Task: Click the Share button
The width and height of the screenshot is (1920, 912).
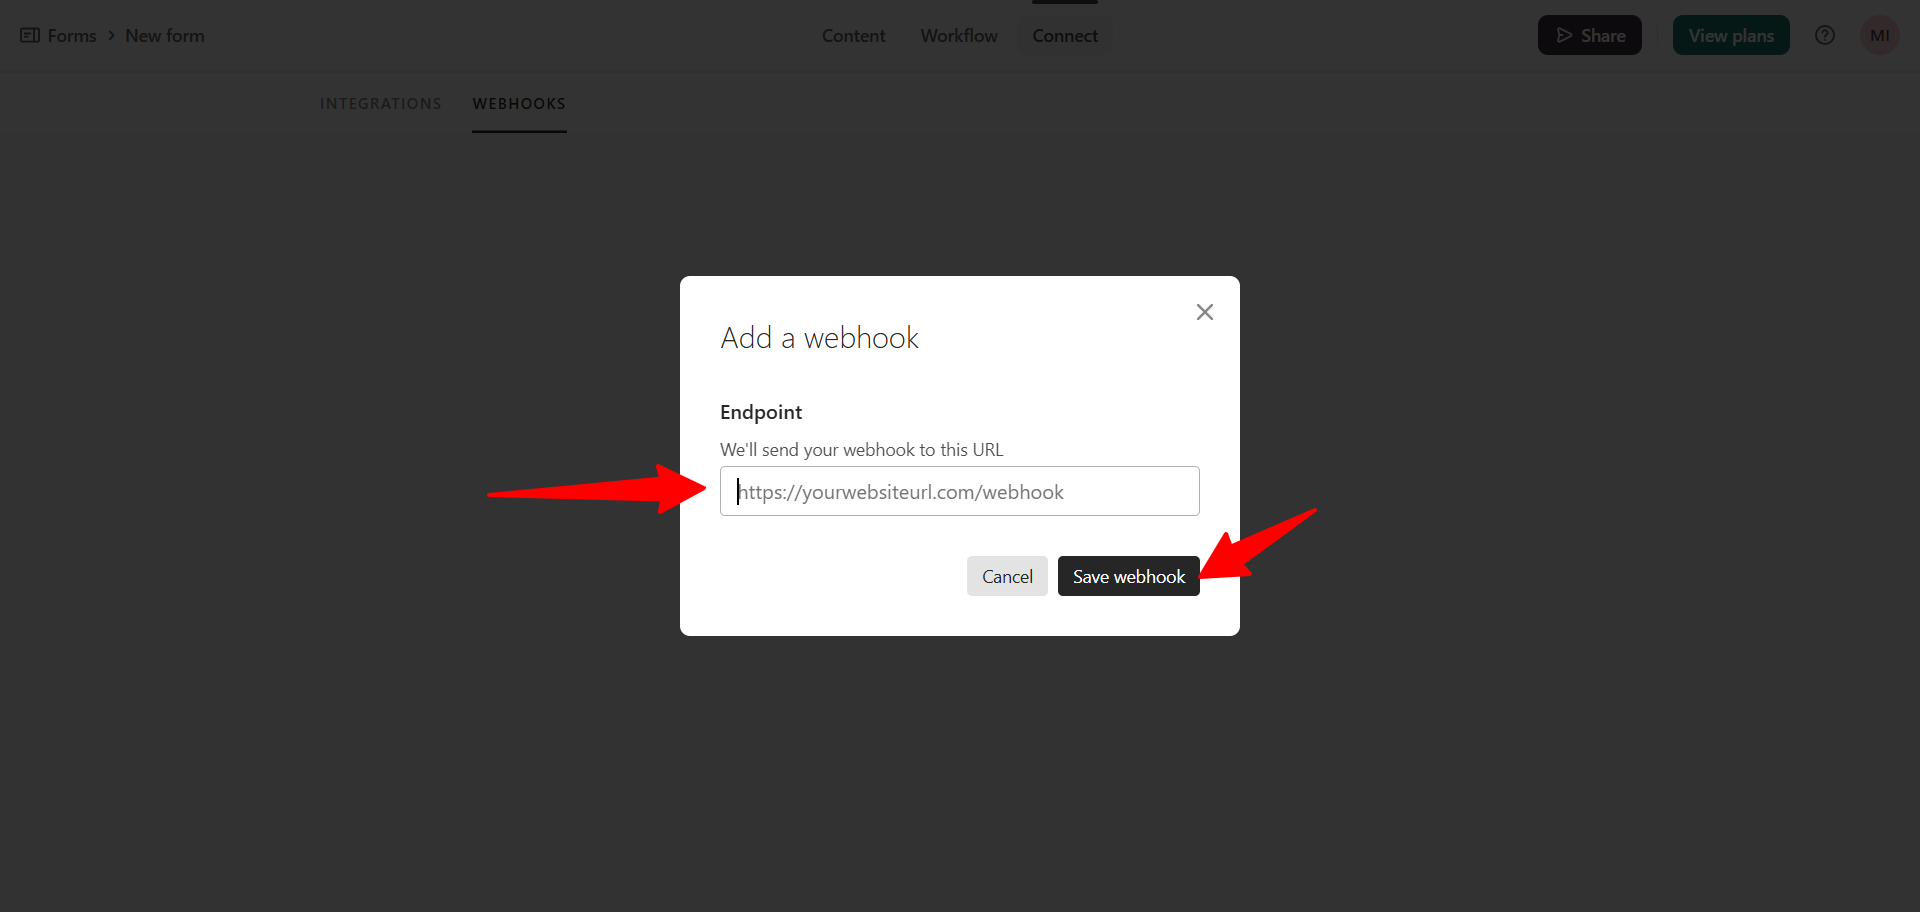Action: [1590, 35]
